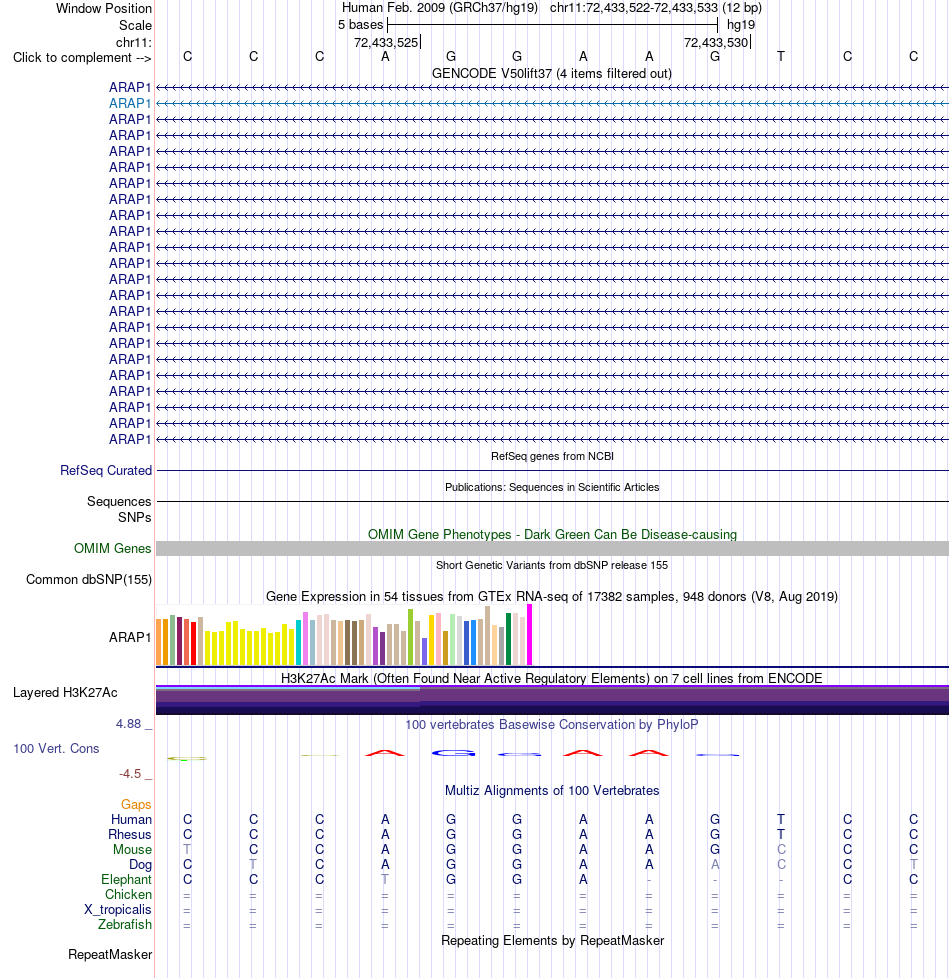Screen dimensions: 950x978
Task: Click the '-4.5' lower PhyloP scale value
Action: tap(130, 774)
